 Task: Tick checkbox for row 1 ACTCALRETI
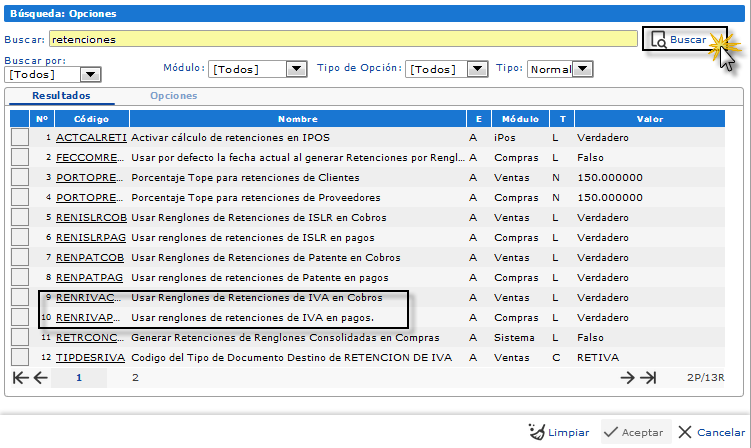20,137
